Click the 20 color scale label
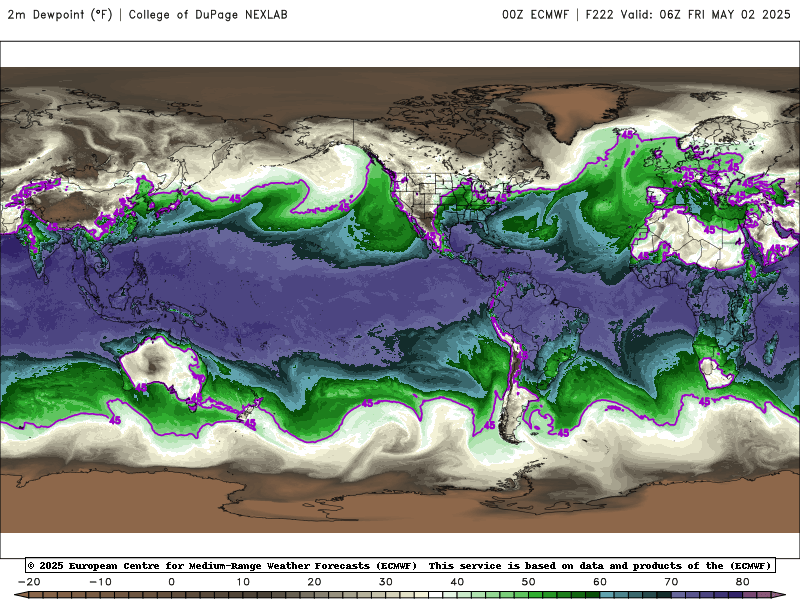Image resolution: width=800 pixels, height=600 pixels. (314, 582)
